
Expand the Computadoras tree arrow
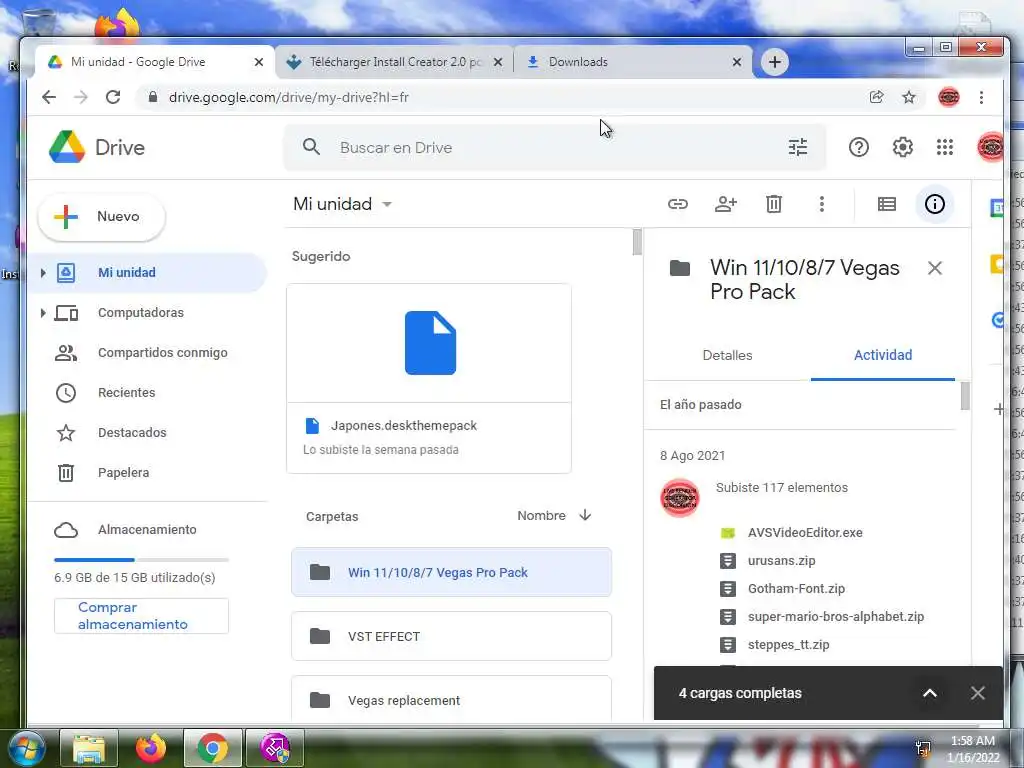tap(43, 313)
